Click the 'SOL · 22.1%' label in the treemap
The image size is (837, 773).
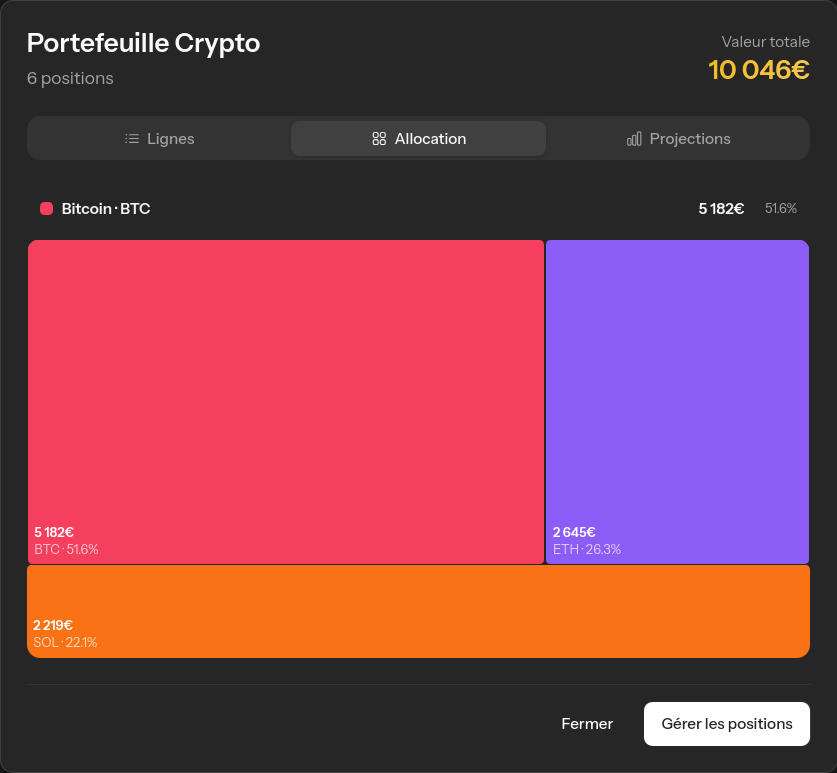tap(66, 642)
